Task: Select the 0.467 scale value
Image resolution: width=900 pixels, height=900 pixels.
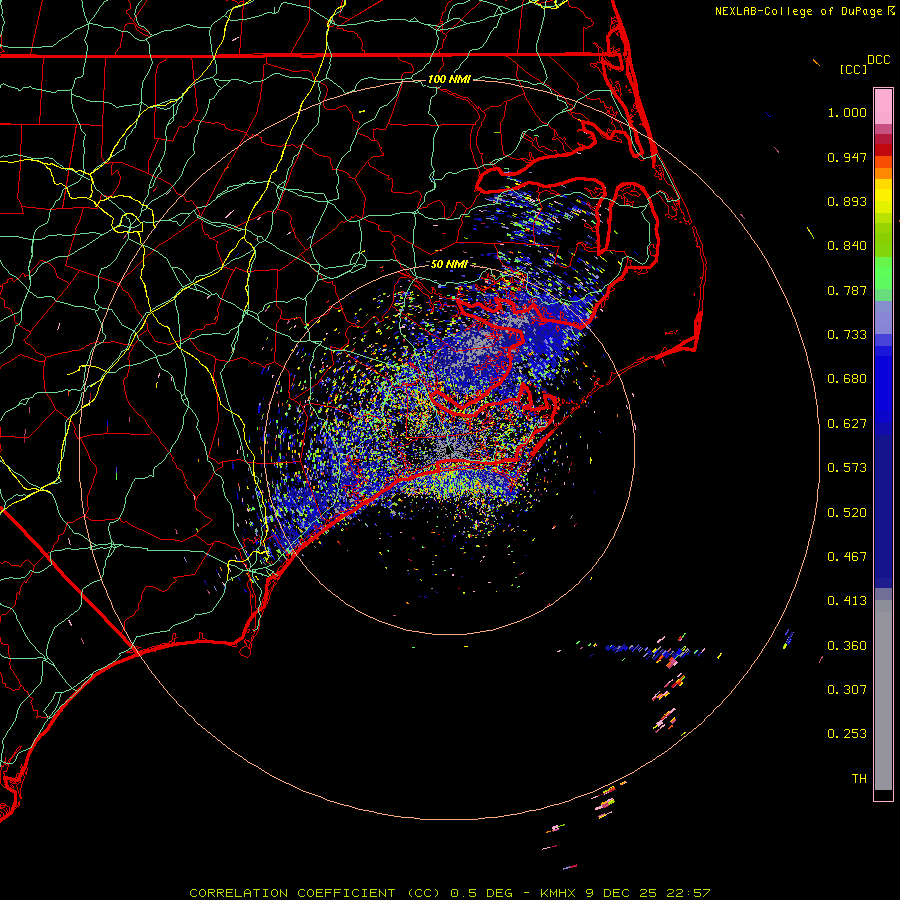Action: [x=847, y=557]
